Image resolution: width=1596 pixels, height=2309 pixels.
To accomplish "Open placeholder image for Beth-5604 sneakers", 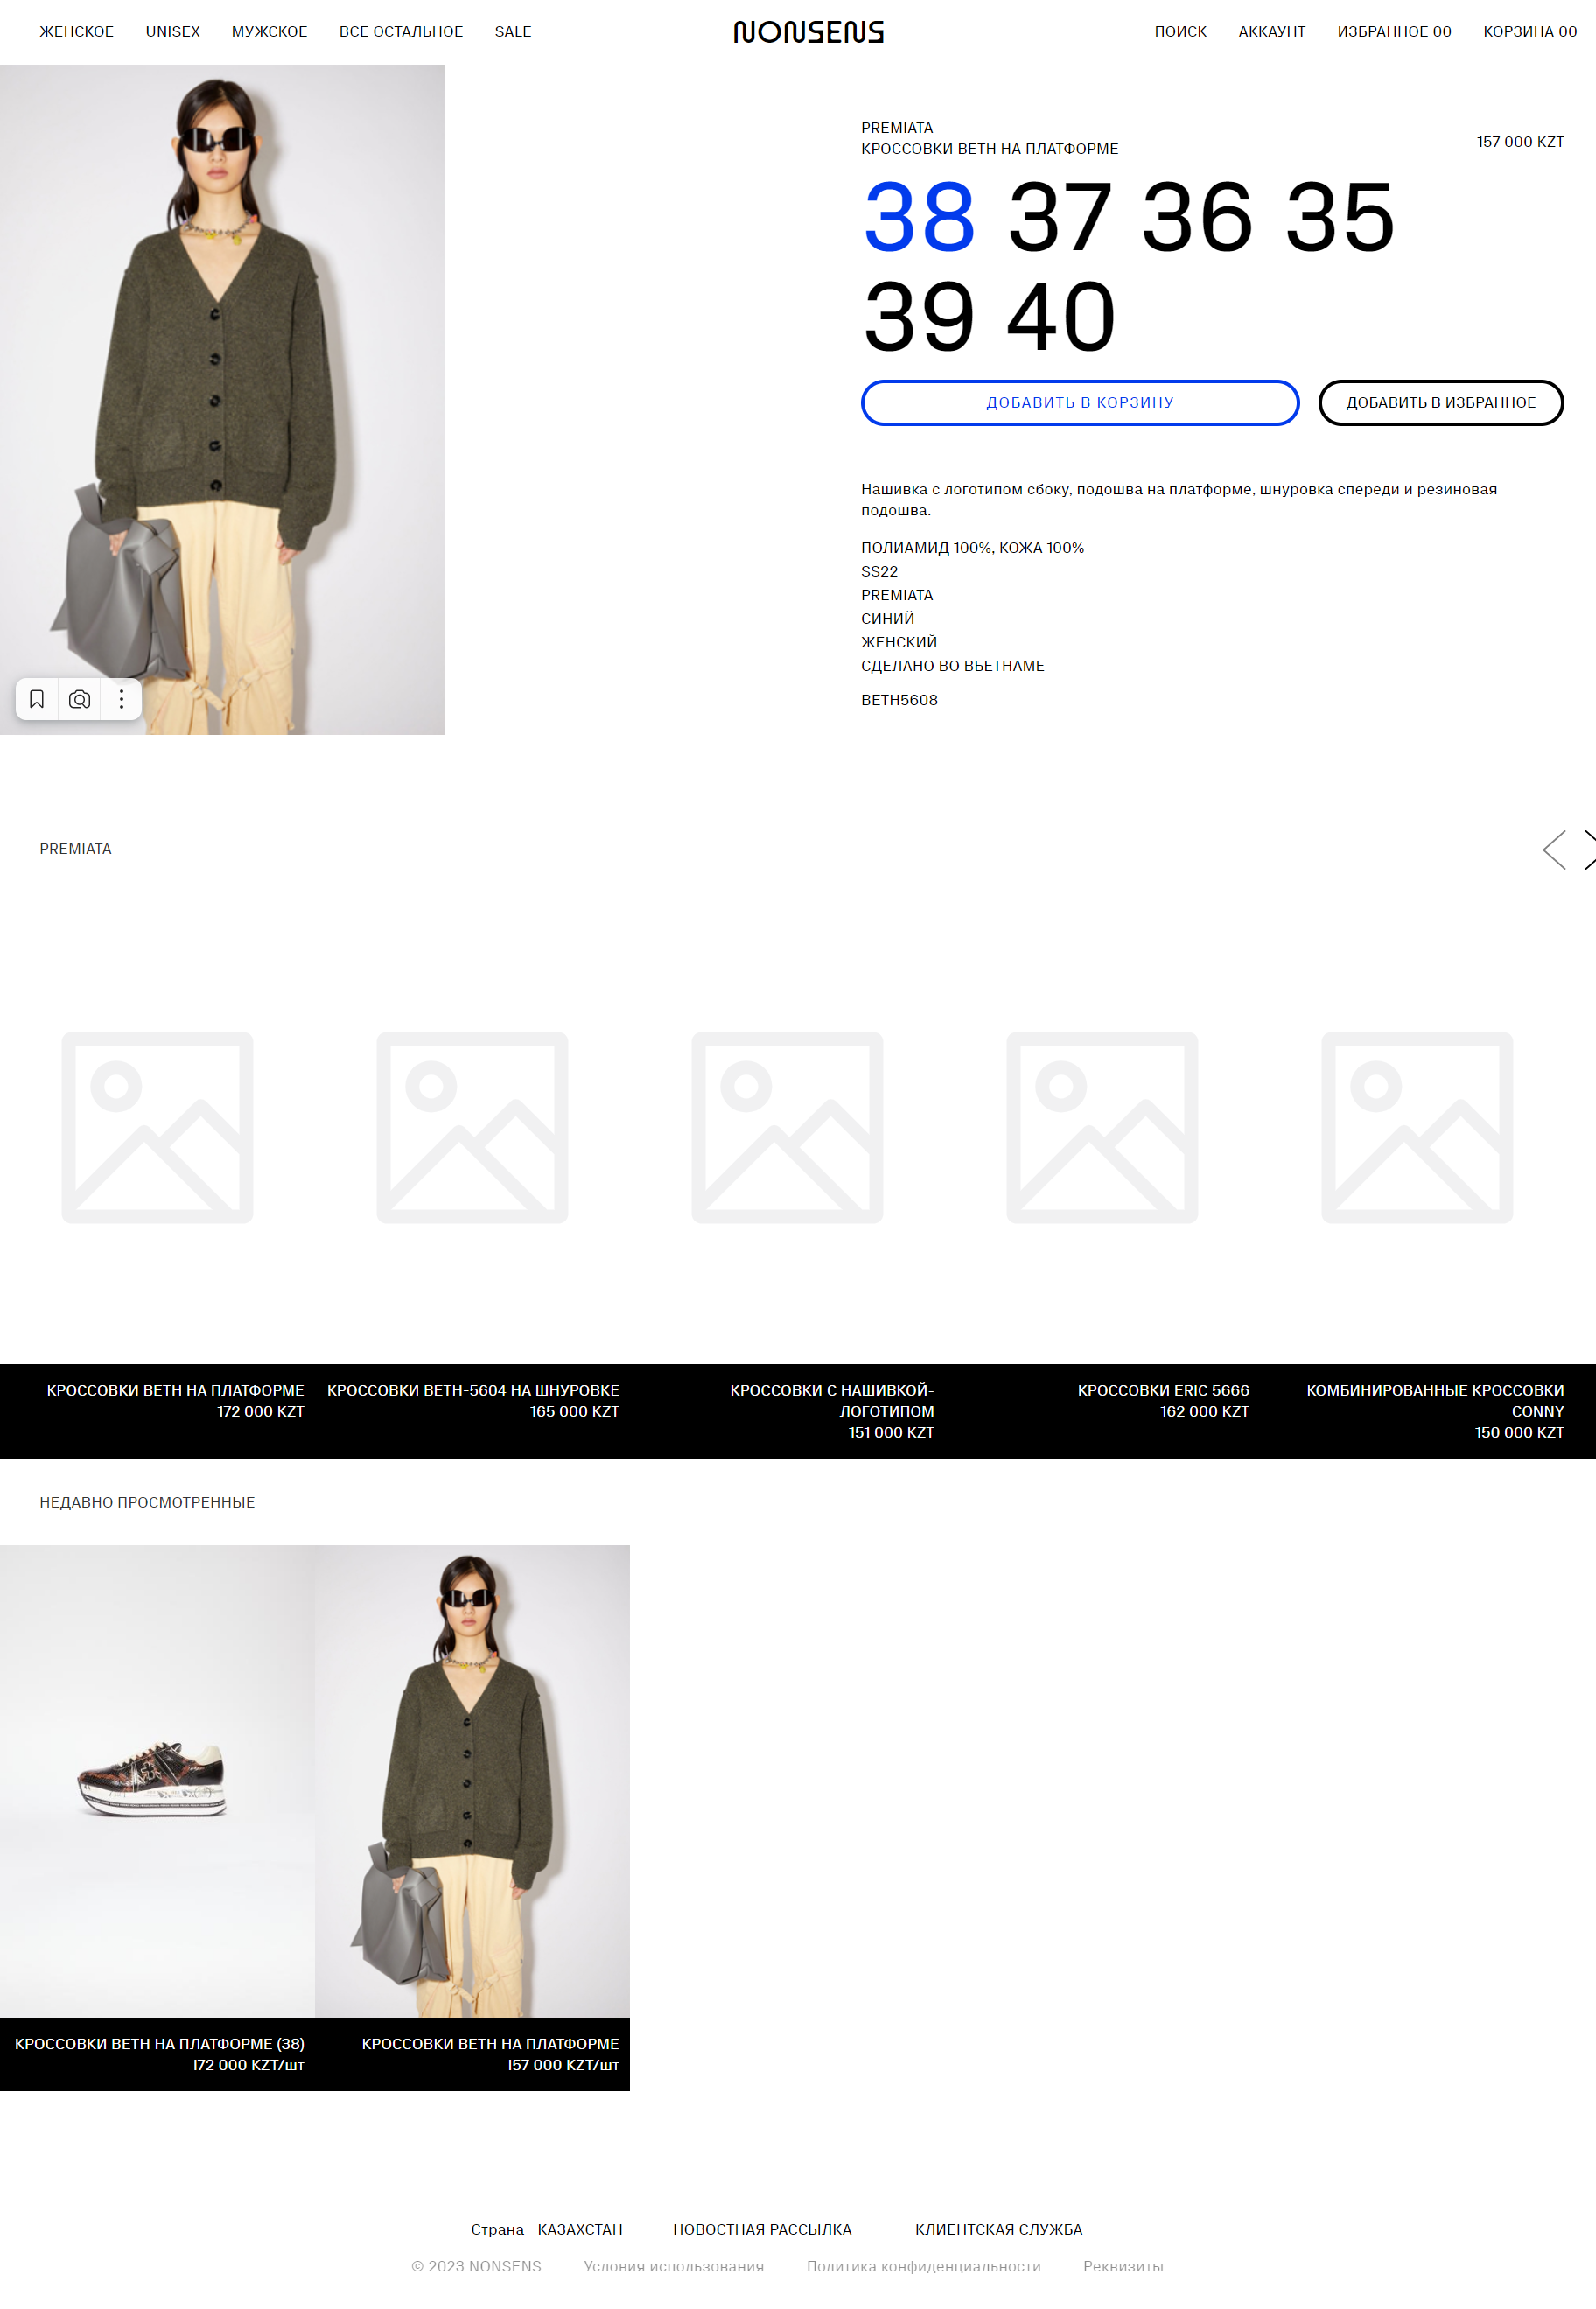I will tap(472, 1128).
